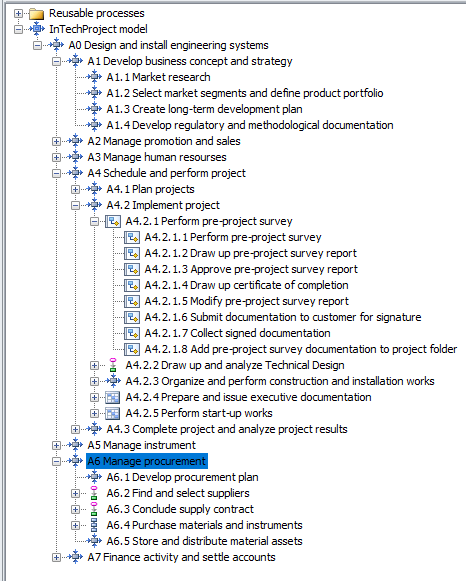Click the A4.2.1.6 Submit documentation icon
Screen dimensions: 466x581
[x=132, y=317]
